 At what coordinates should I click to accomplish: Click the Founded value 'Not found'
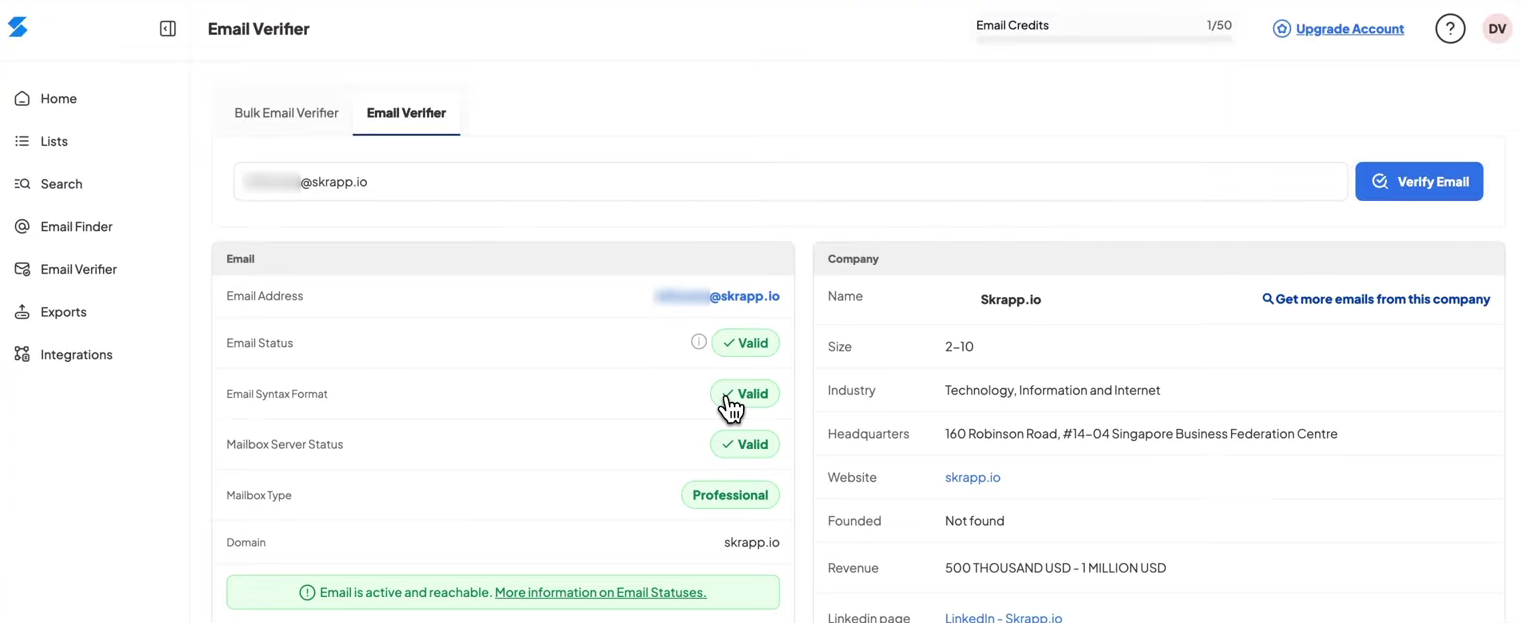pyautogui.click(x=974, y=520)
